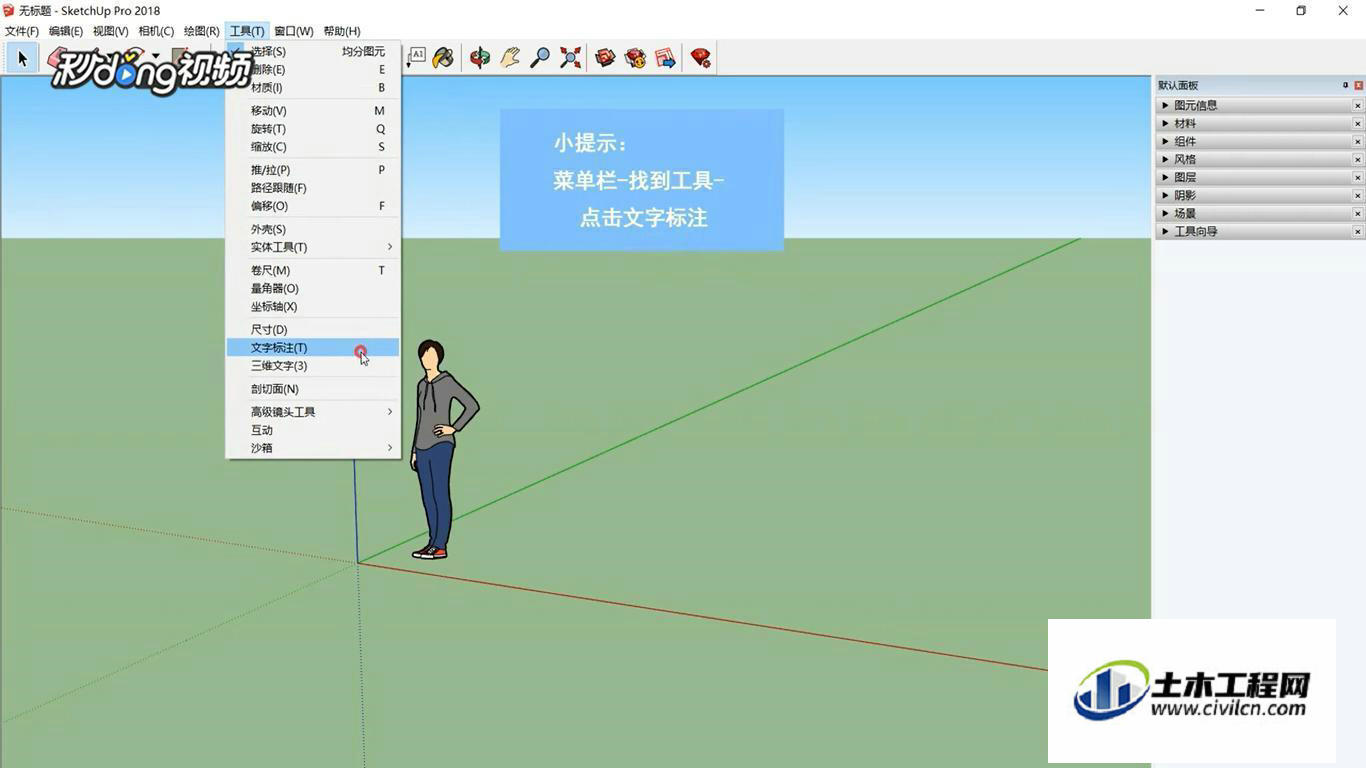Open the 视图(V) menu
1366x768 pixels.
[111, 31]
